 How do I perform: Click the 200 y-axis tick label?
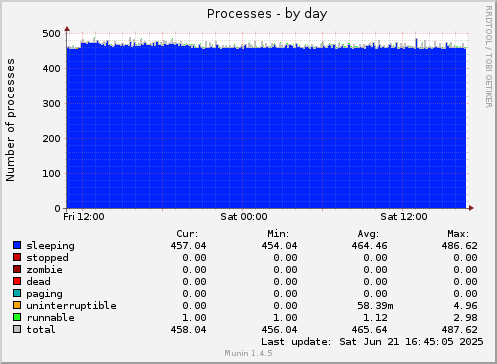coord(51,139)
